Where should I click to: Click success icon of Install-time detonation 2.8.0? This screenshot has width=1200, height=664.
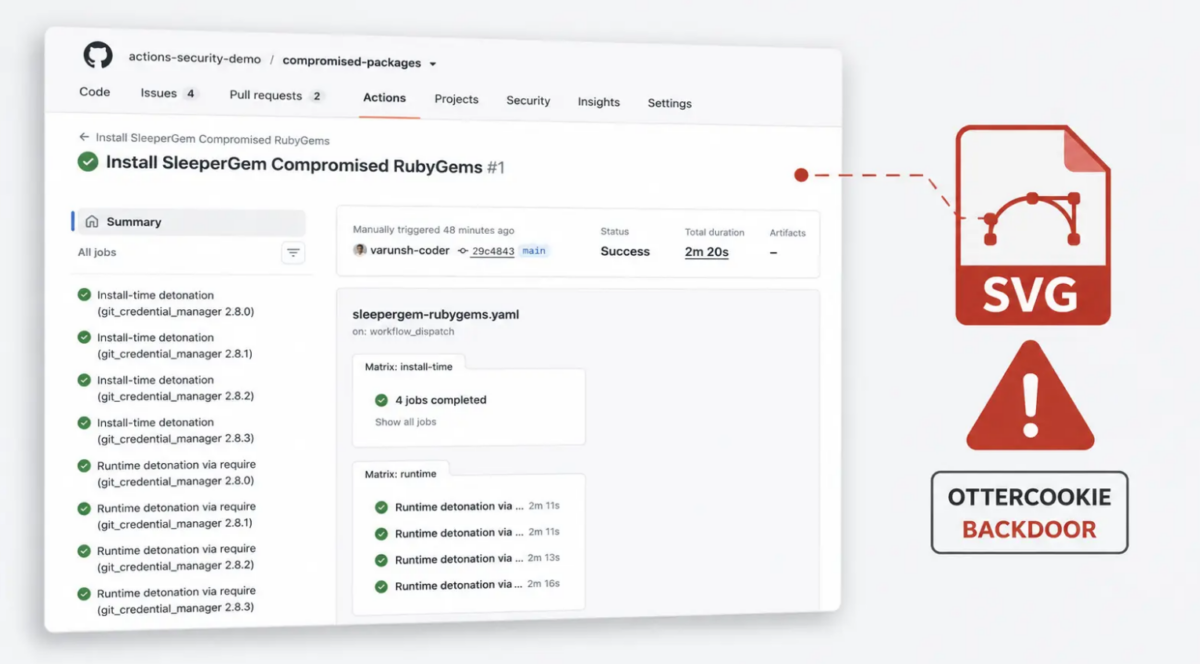pyautogui.click(x=84, y=295)
